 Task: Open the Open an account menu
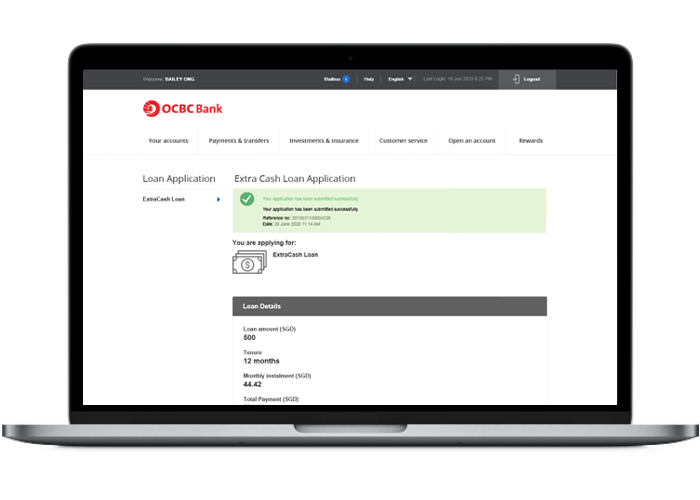tap(472, 141)
